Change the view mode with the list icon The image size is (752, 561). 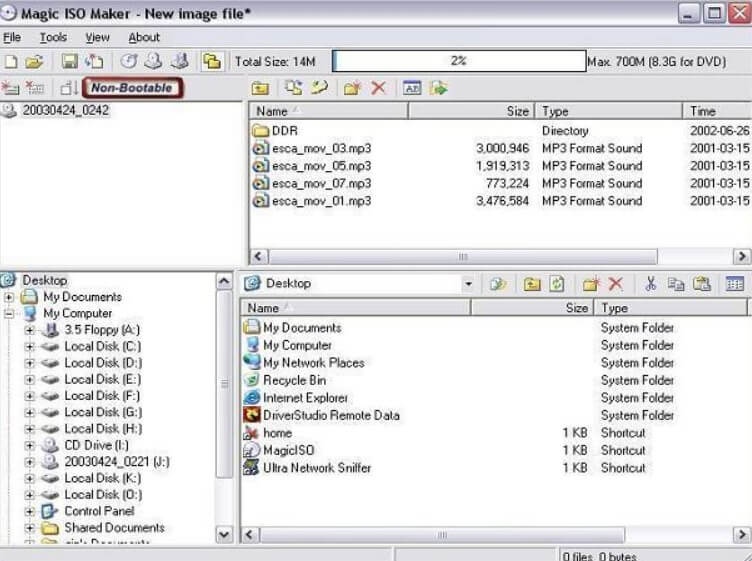734,284
